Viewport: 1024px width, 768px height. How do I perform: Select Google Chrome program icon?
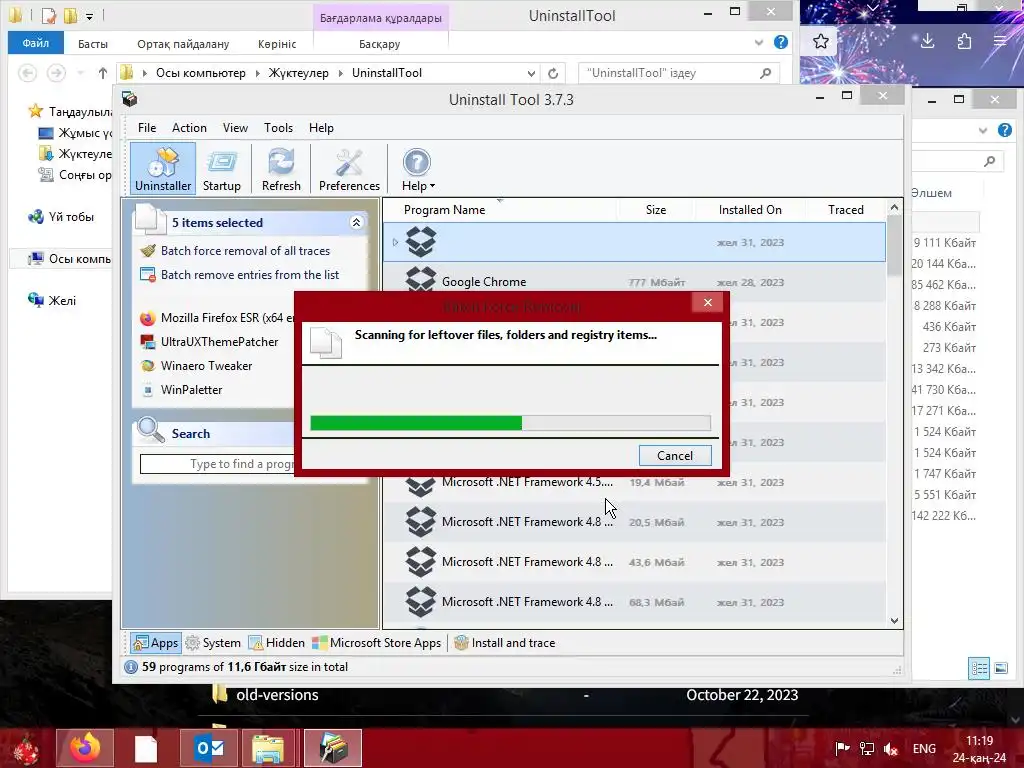[x=421, y=281]
